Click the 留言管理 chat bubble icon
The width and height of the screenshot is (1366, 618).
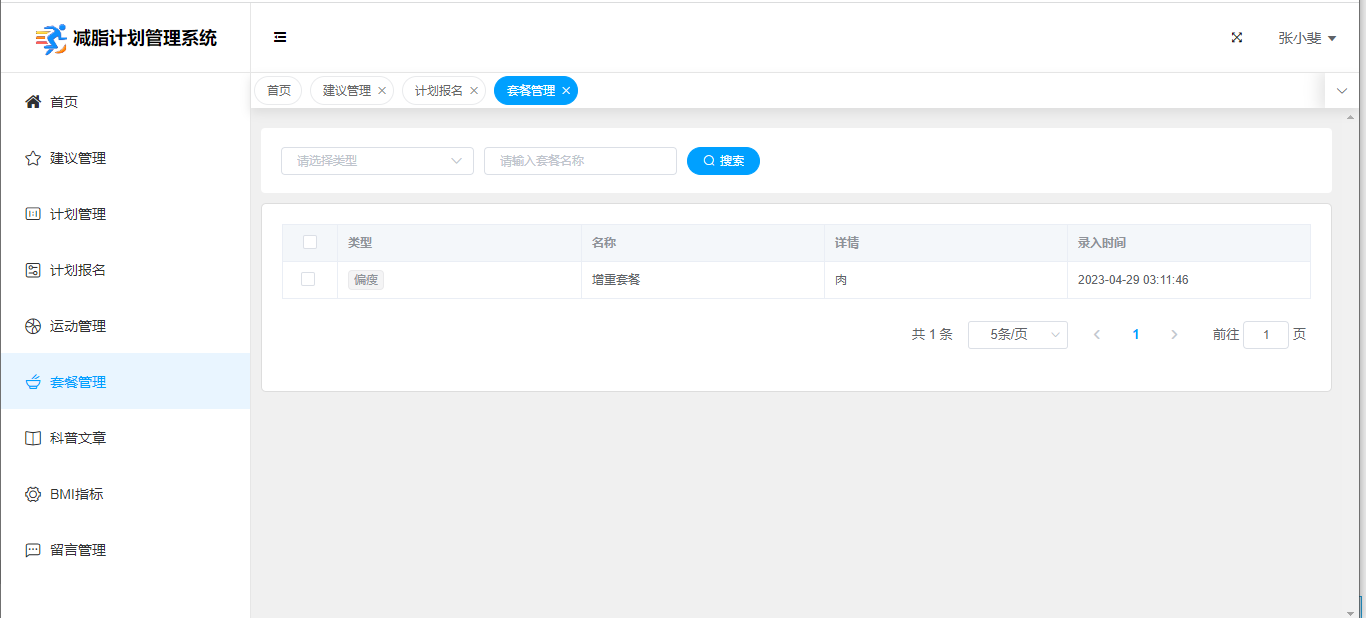click(x=33, y=550)
